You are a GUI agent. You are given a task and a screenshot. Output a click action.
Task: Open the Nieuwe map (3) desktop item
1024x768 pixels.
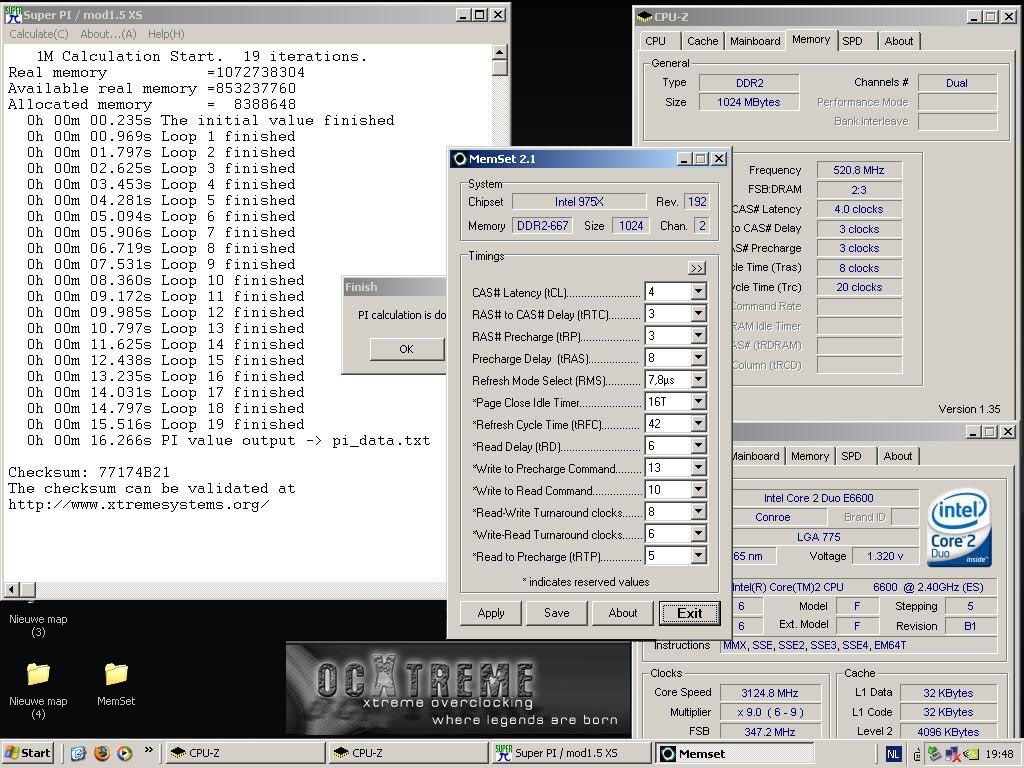(x=38, y=624)
